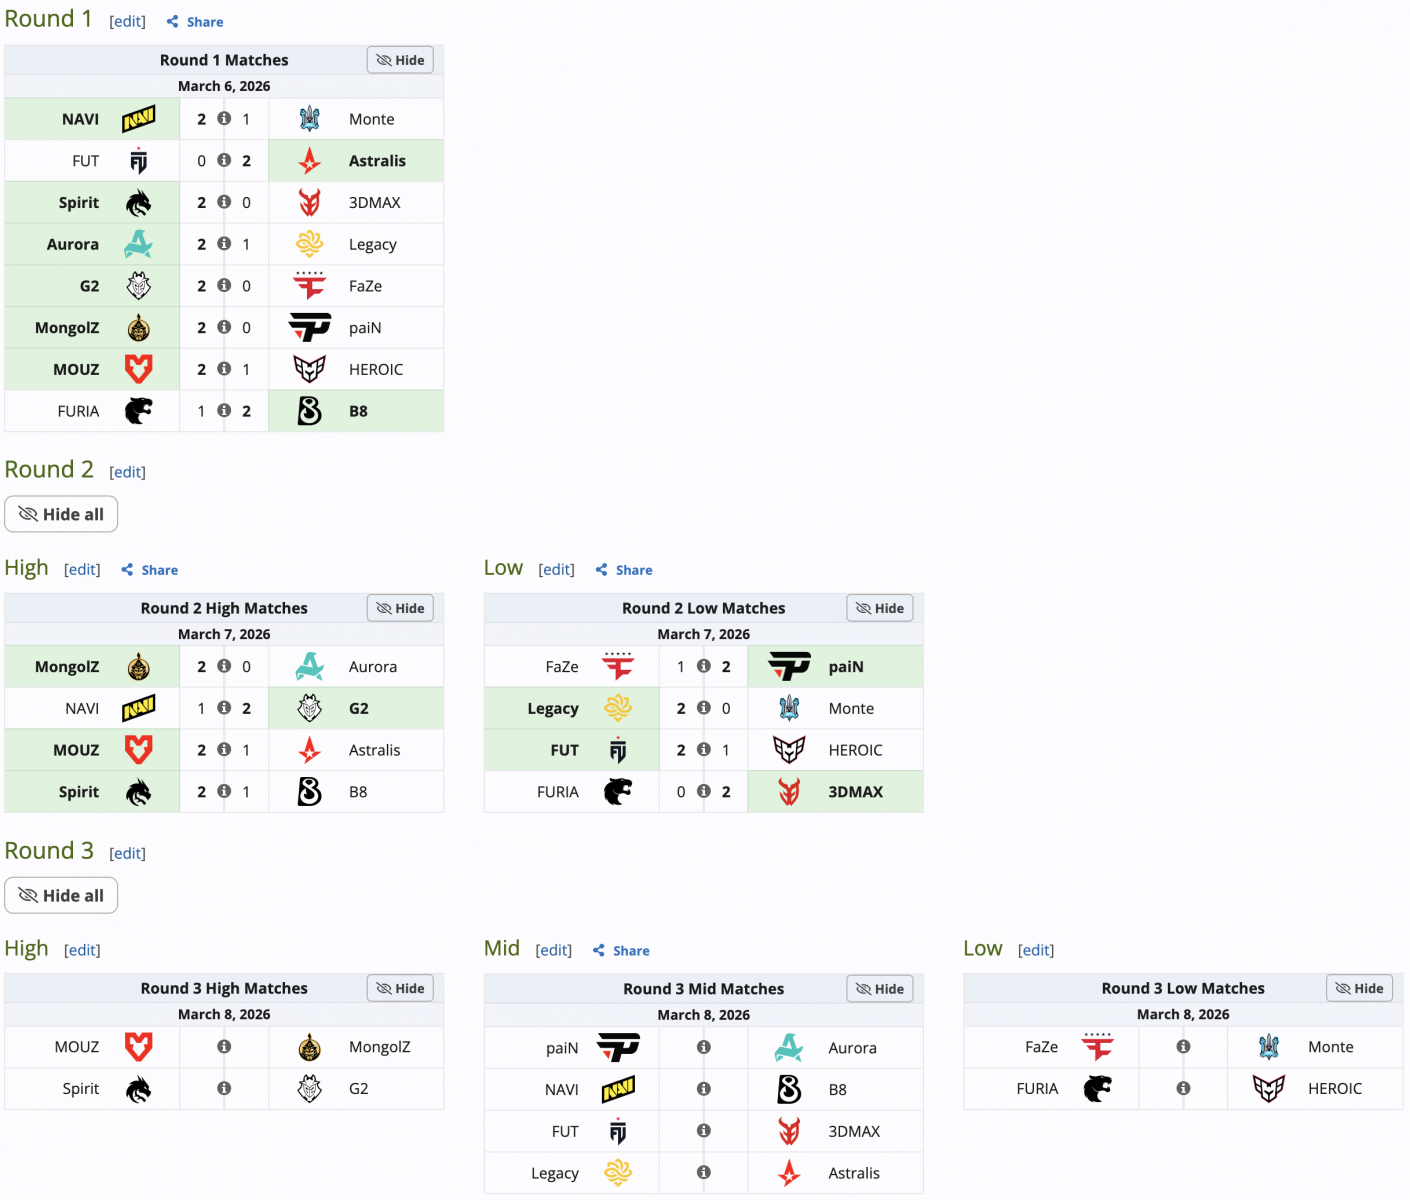This screenshot has width=1410, height=1200.
Task: Hide all Round 2 matches
Action: pyautogui.click(x=61, y=514)
